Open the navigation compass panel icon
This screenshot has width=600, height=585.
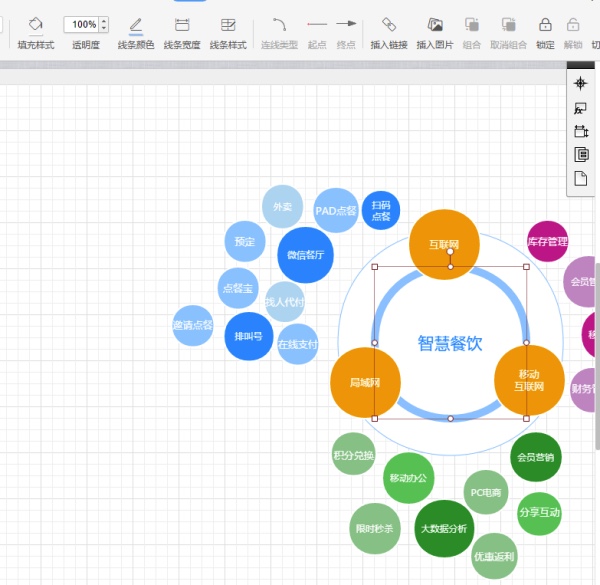581,83
